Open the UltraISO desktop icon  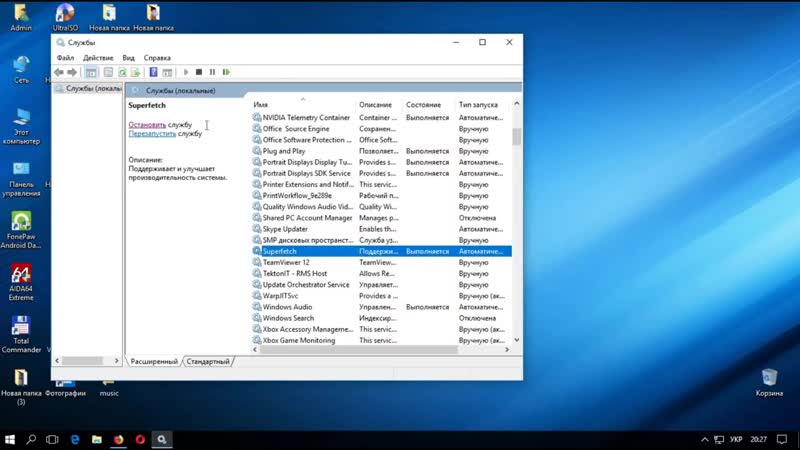click(65, 17)
